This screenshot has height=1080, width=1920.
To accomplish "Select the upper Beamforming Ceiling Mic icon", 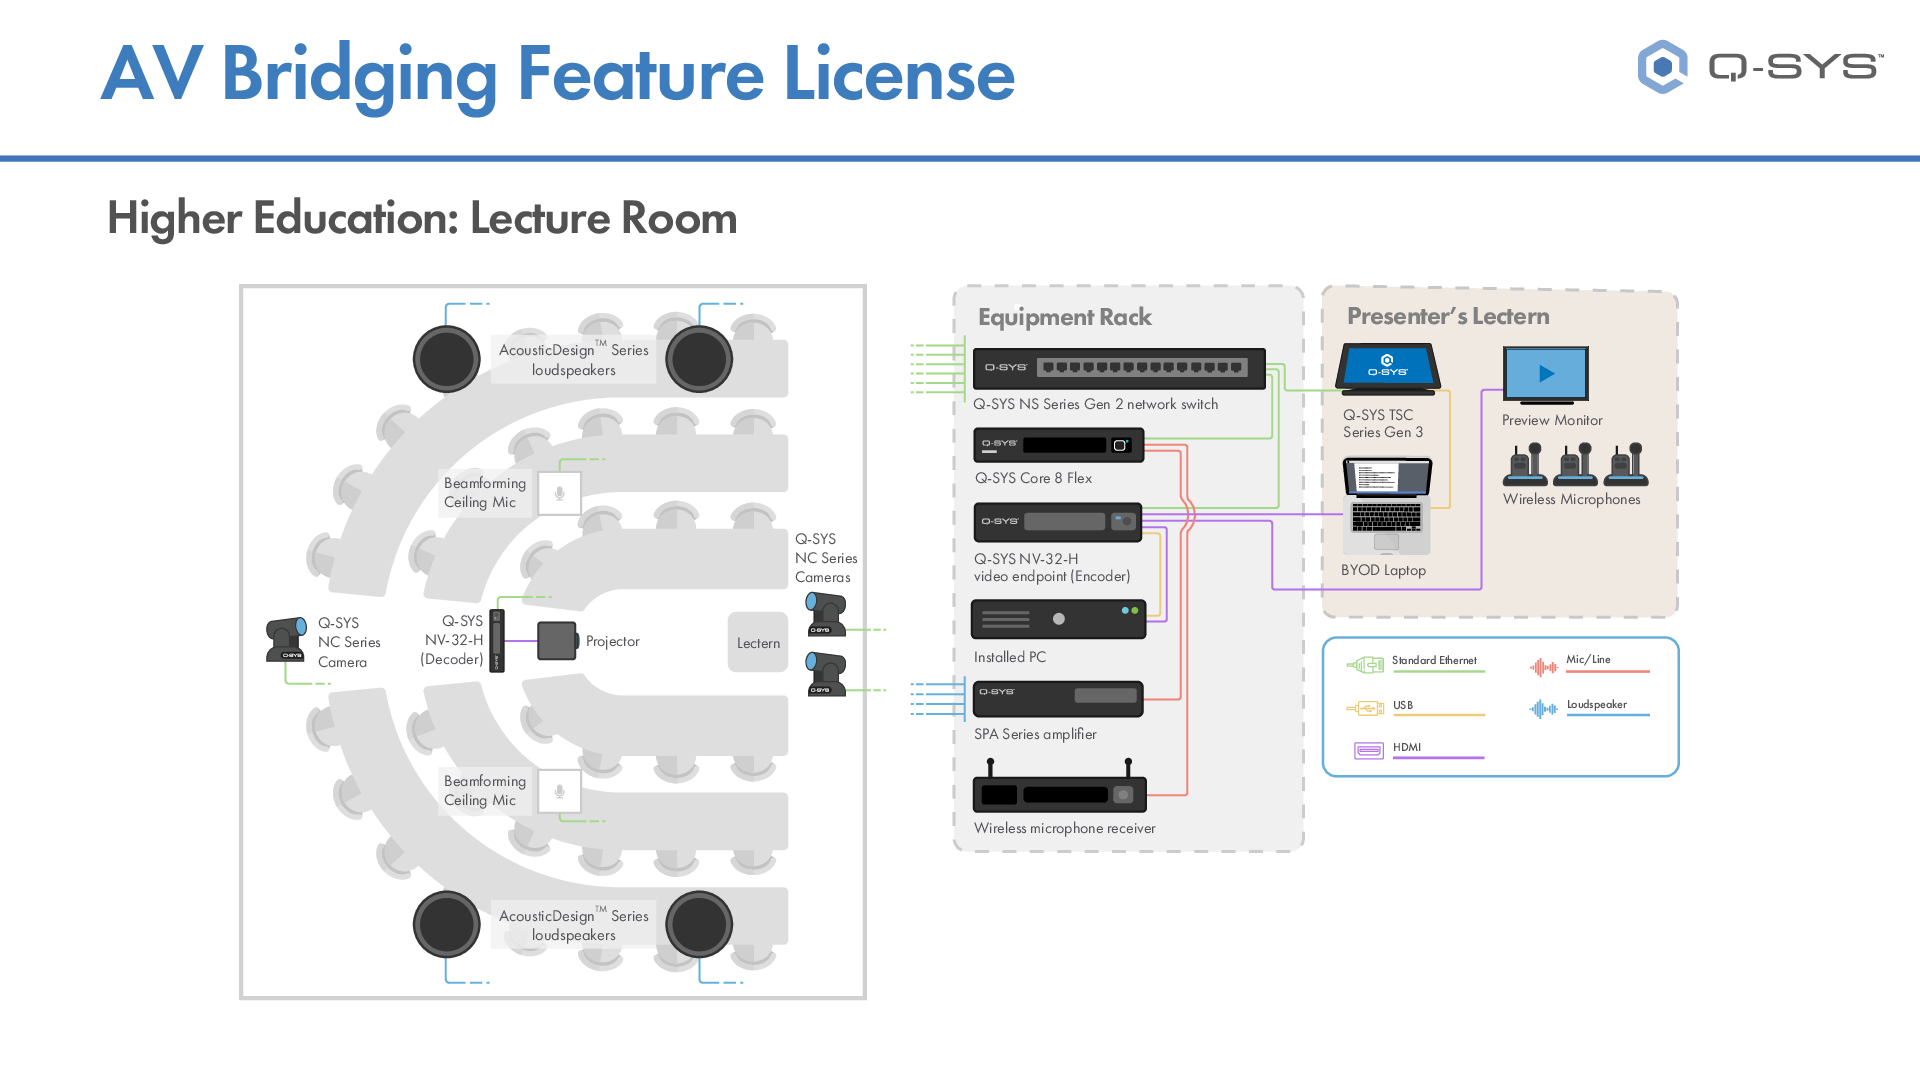I will [x=560, y=494].
